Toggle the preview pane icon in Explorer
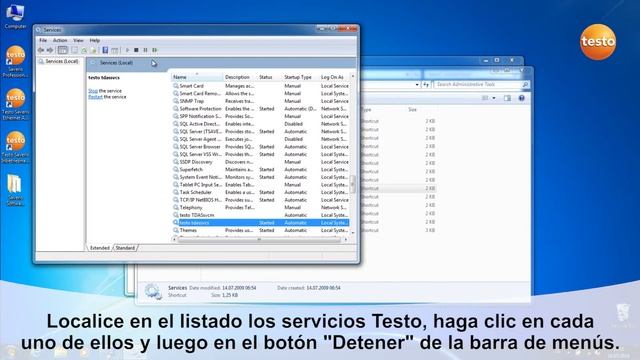The width and height of the screenshot is (640, 360). pos(507,98)
